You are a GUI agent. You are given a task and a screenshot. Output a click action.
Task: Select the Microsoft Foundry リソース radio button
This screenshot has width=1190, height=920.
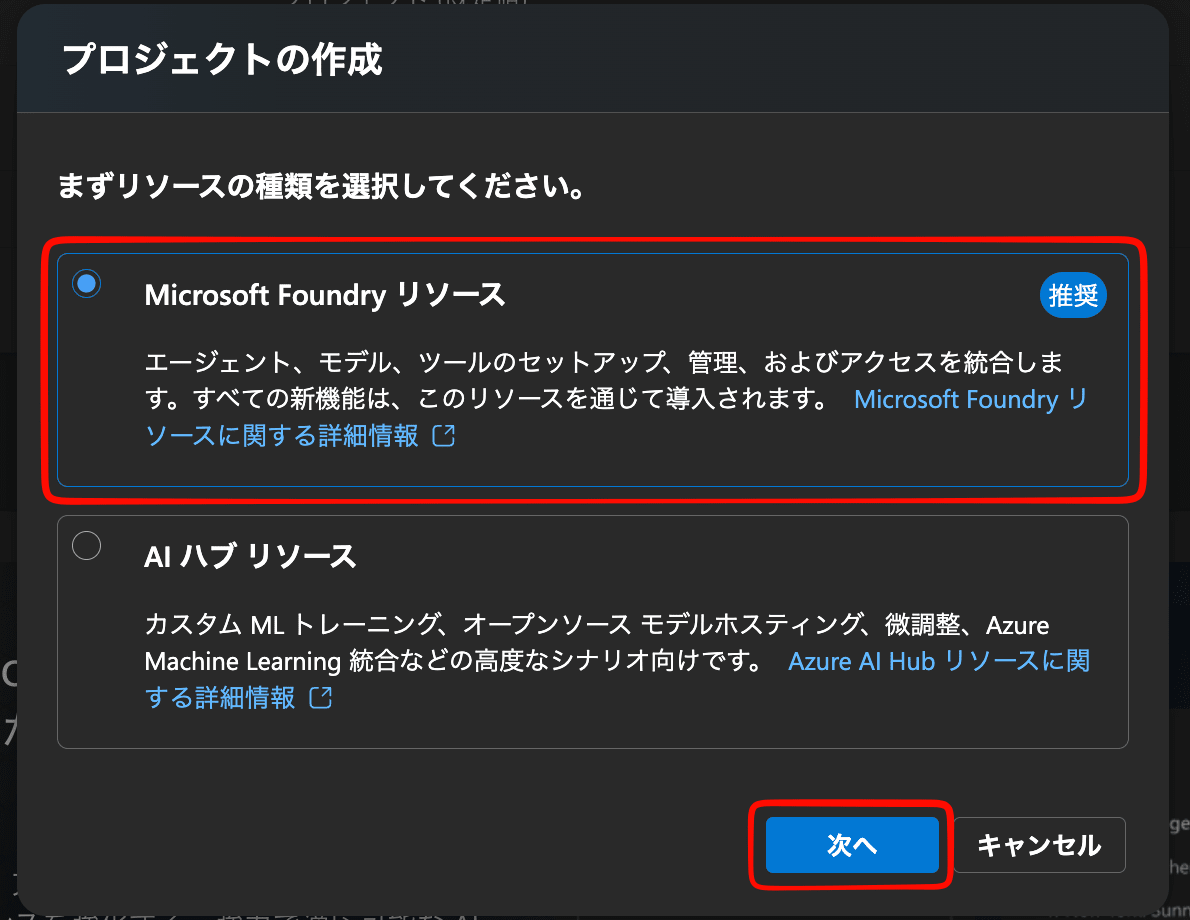[x=87, y=284]
